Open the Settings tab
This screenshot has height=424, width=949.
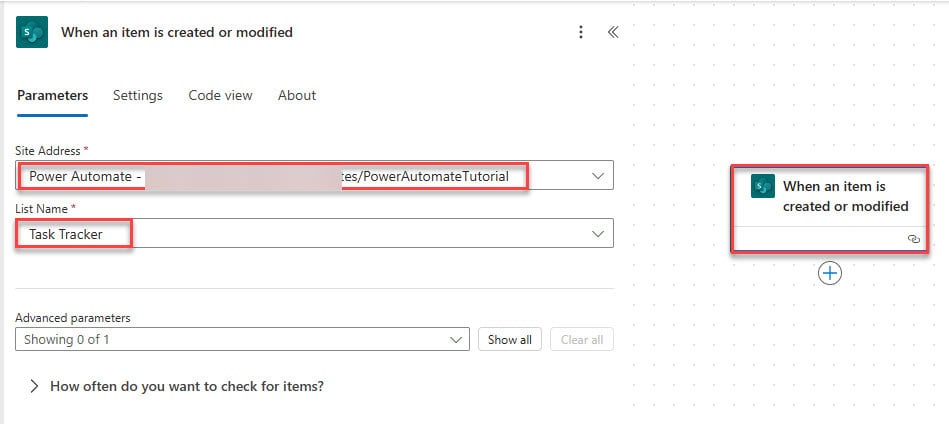pos(138,96)
